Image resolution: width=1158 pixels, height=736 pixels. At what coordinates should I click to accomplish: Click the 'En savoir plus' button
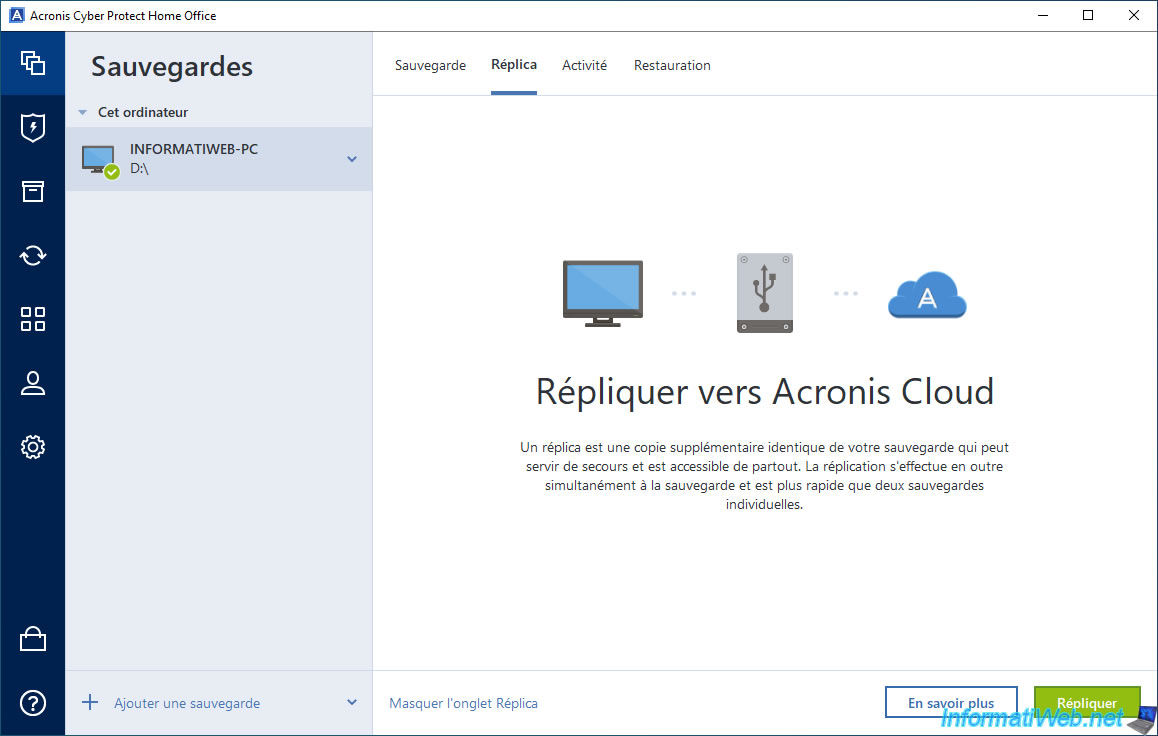(951, 703)
